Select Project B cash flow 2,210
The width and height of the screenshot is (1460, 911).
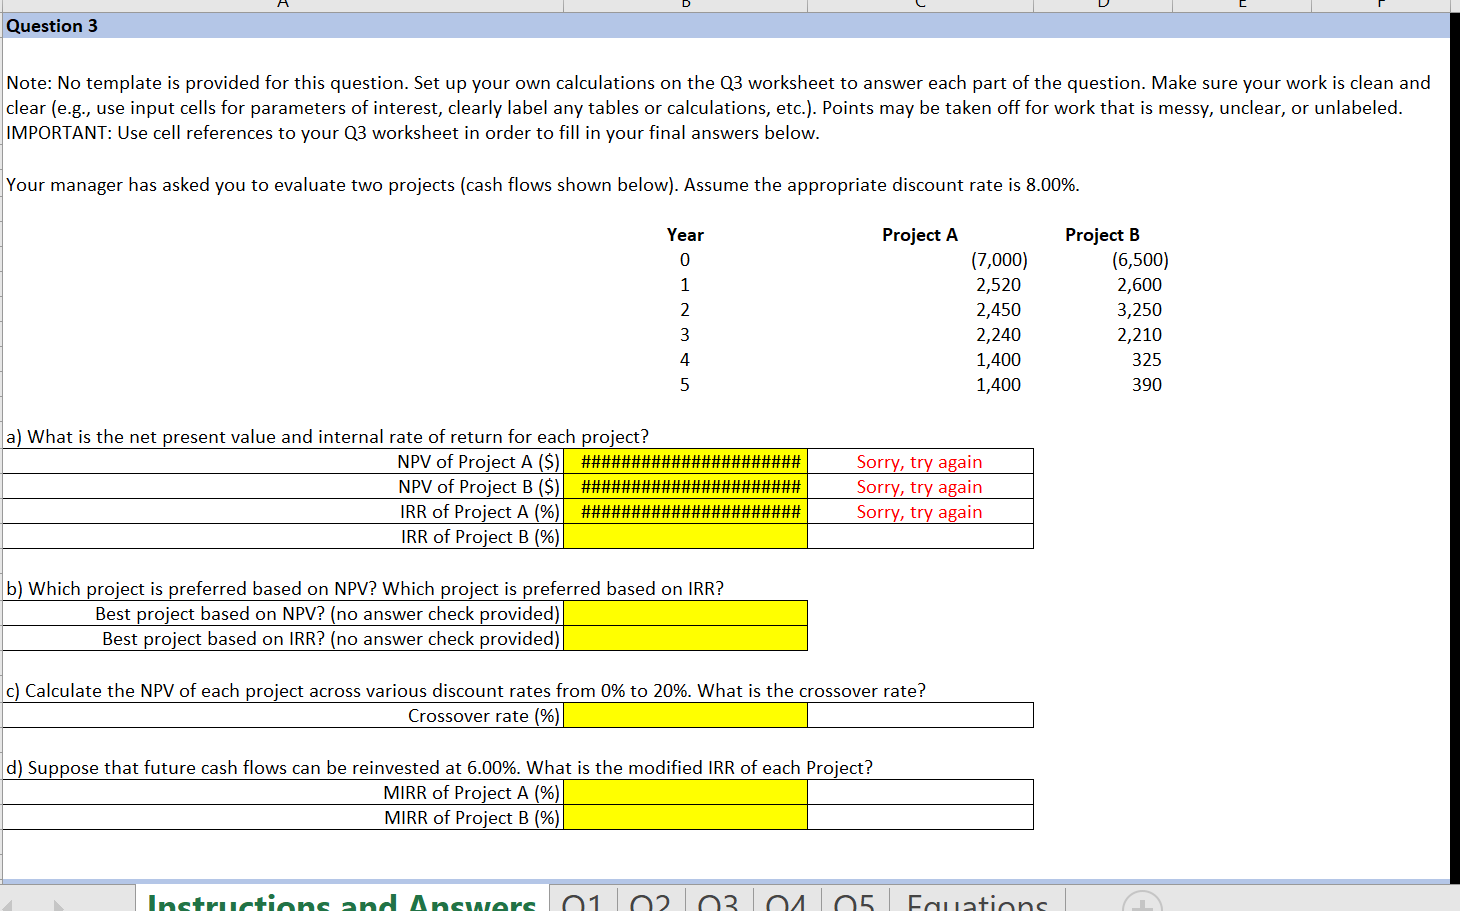pos(1139,335)
